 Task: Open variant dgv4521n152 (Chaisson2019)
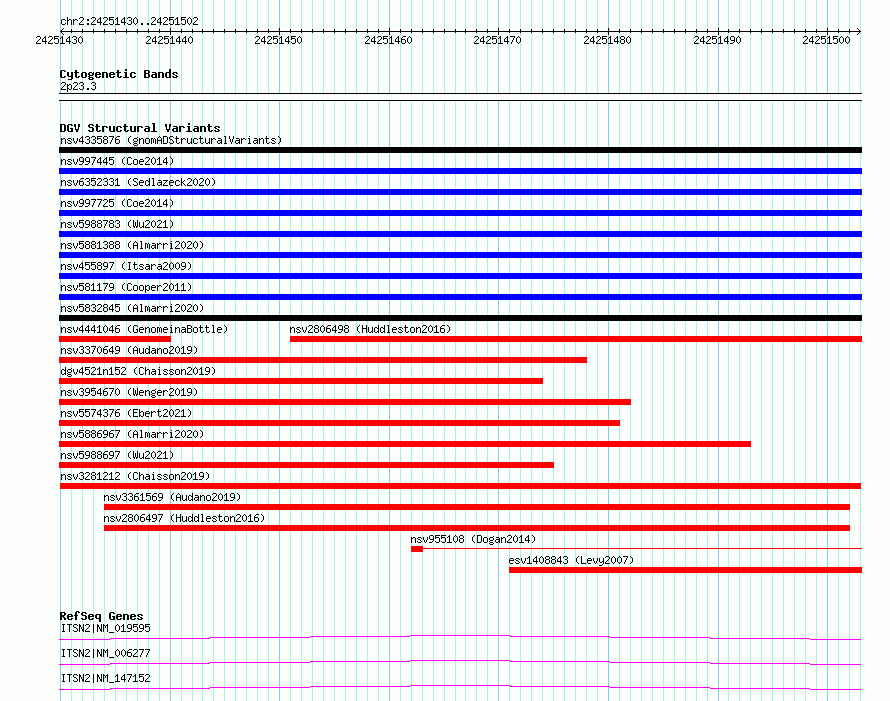[138, 371]
